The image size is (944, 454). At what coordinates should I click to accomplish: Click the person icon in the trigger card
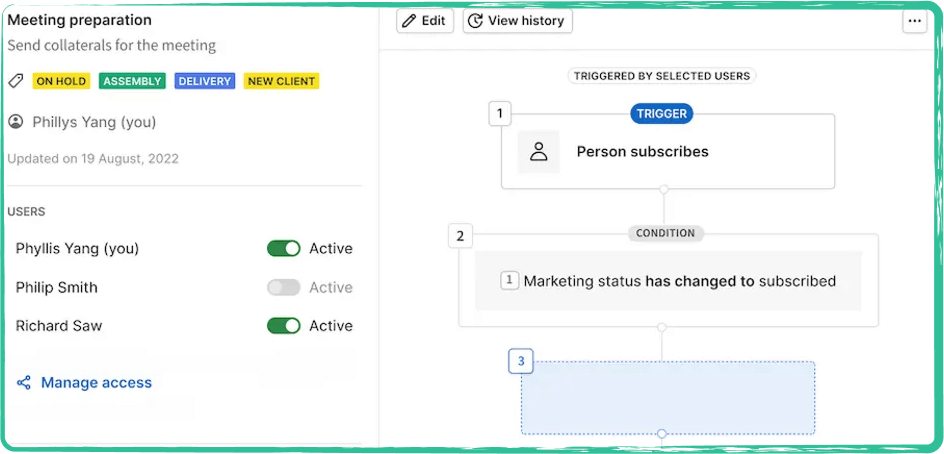[x=538, y=152]
